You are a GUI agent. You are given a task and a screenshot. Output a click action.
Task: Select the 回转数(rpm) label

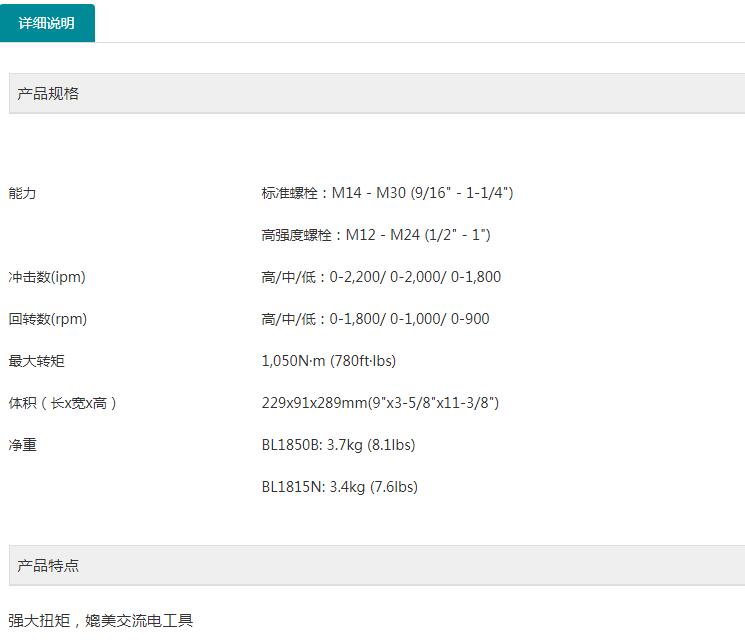[48, 319]
